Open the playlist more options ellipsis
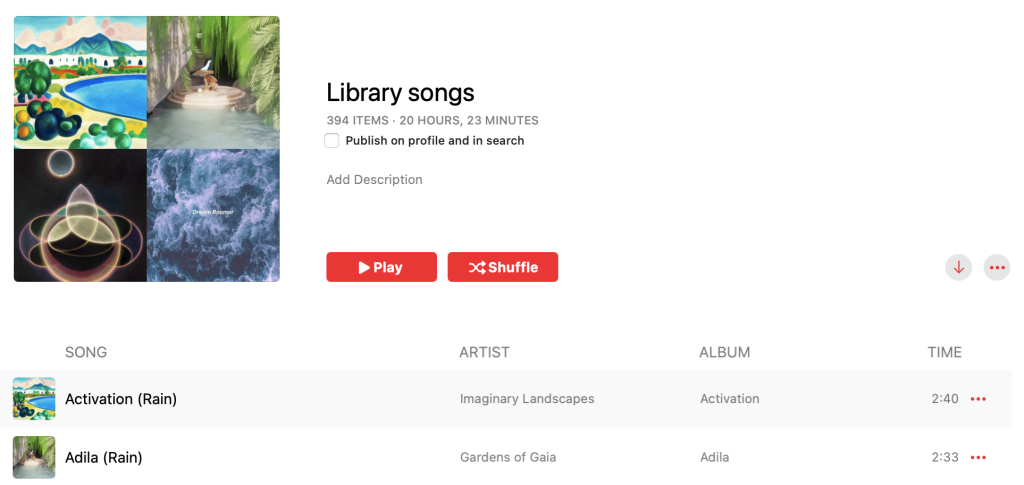Screen dimensions: 1024x485 pos(996,267)
